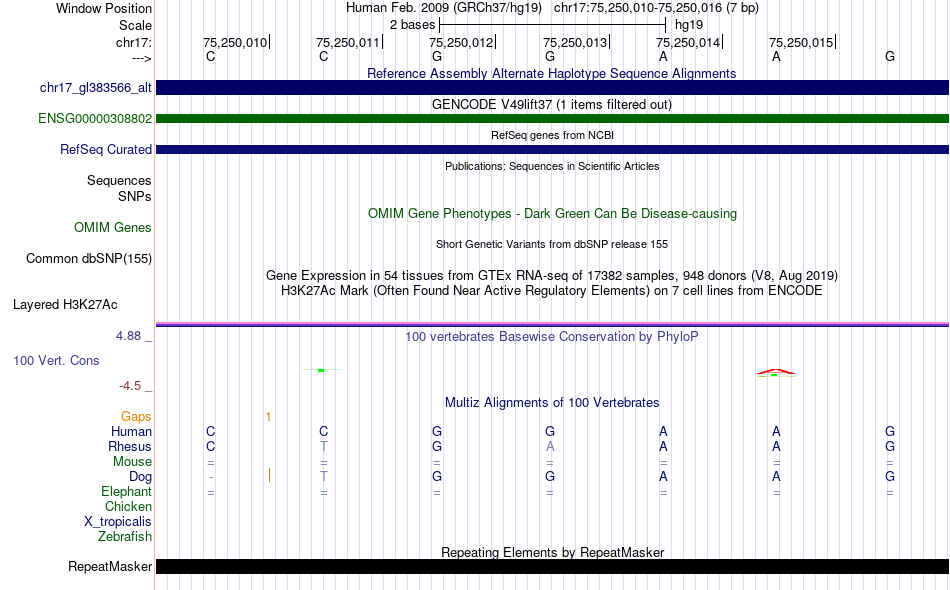Click position marker 75,250,015

click(802, 42)
